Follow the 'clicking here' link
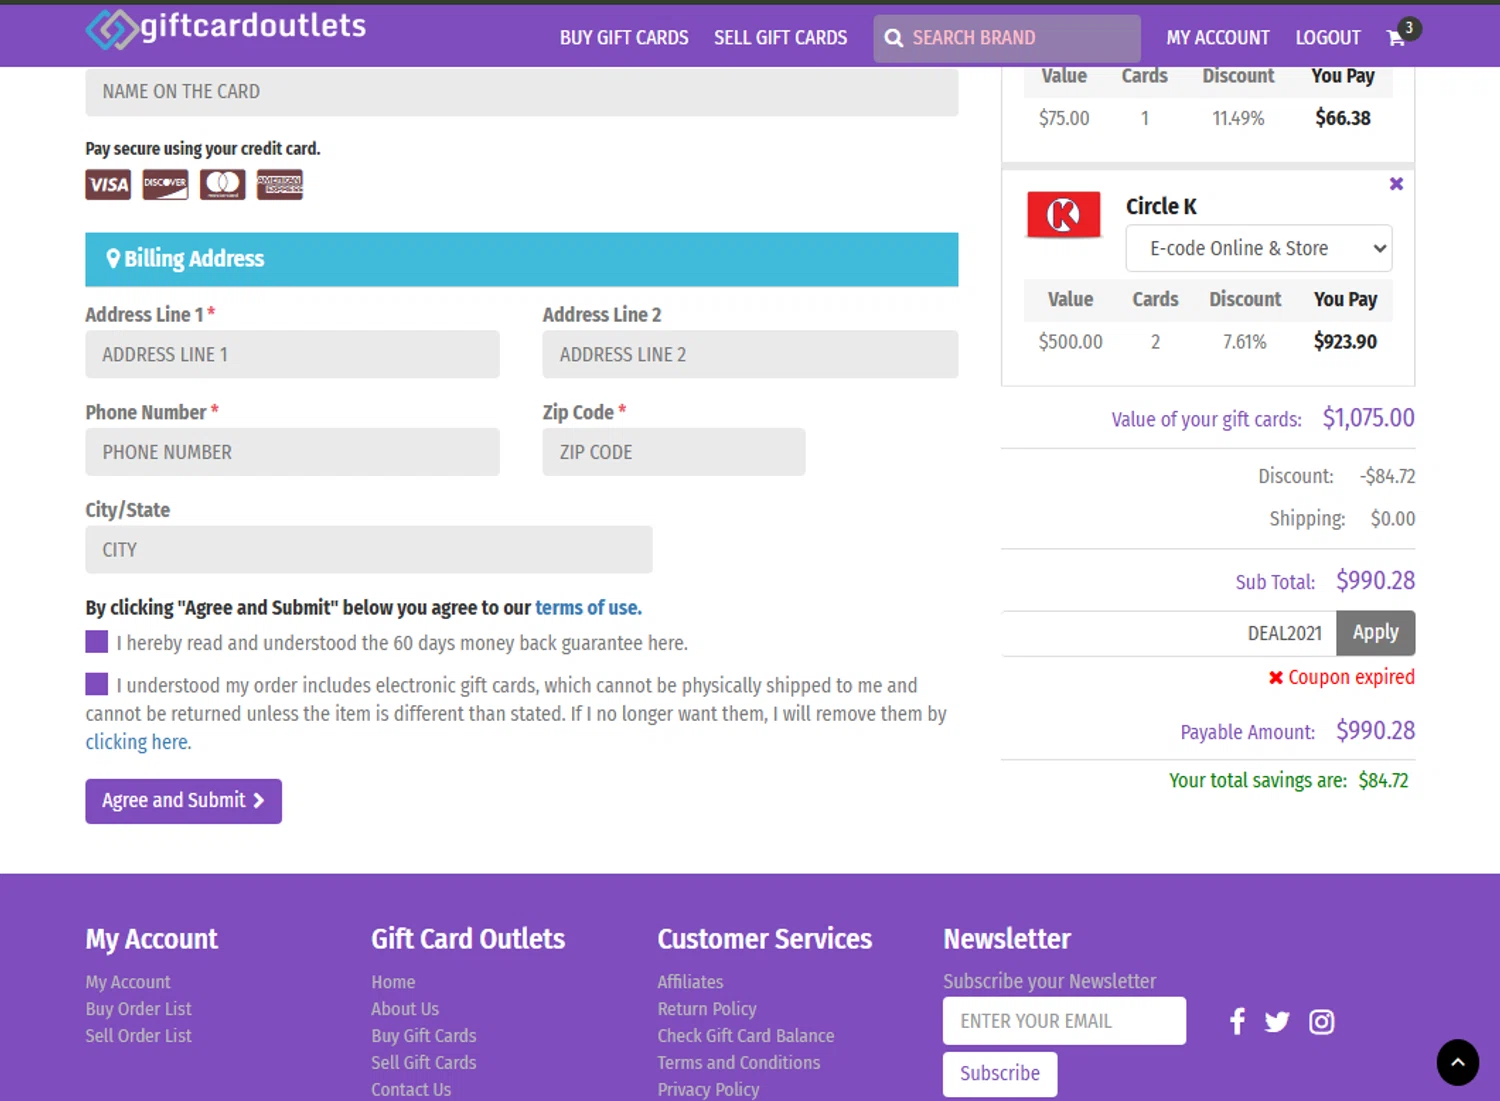The height and width of the screenshot is (1101, 1500). click(x=138, y=742)
